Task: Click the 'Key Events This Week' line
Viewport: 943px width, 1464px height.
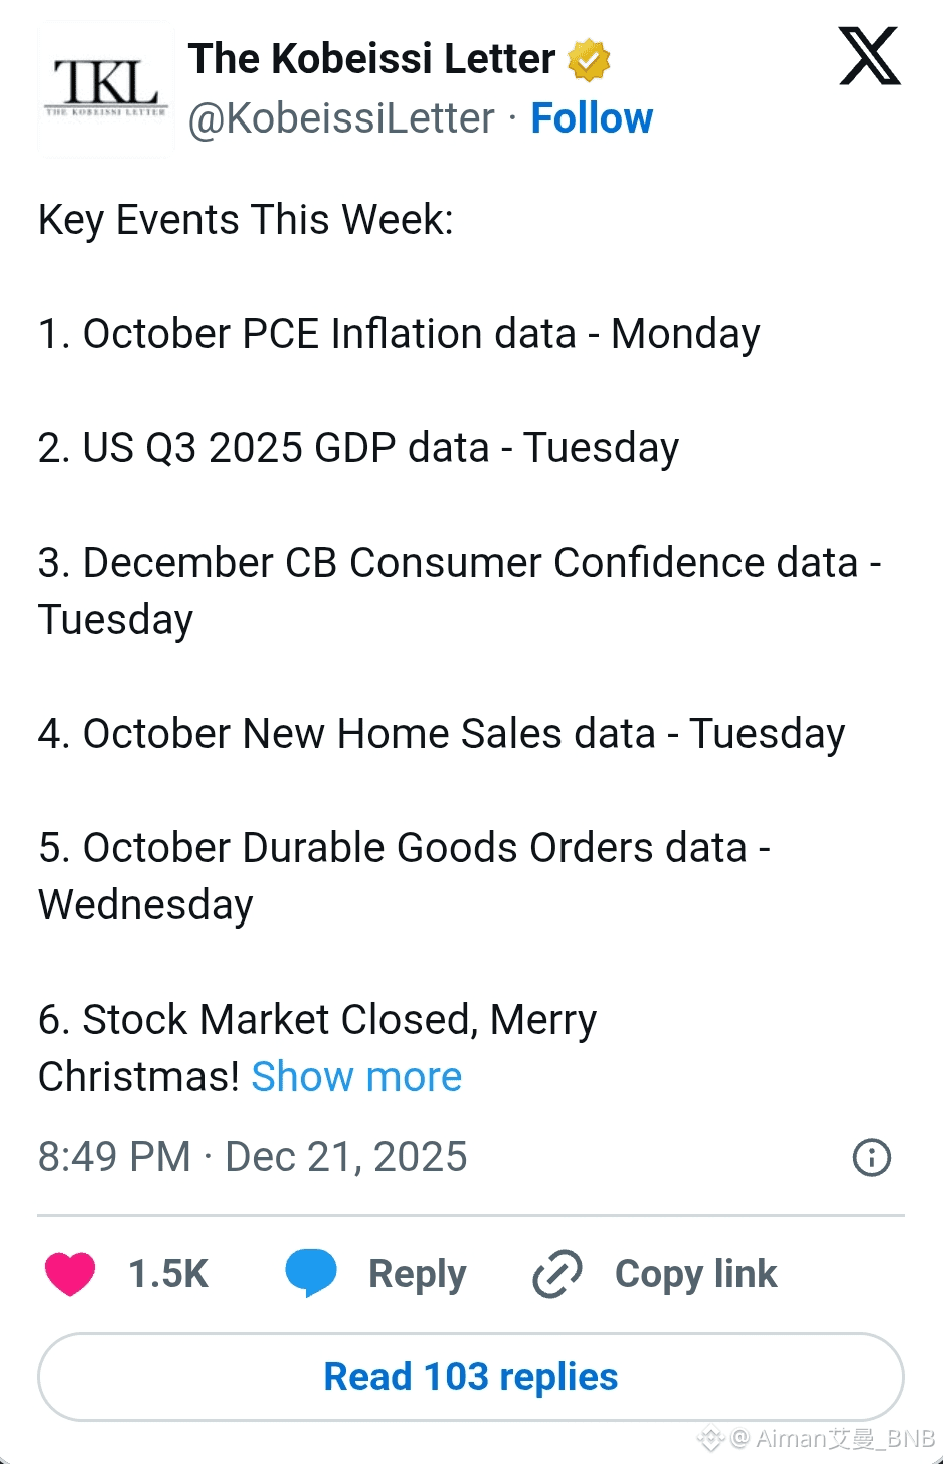Action: 246,220
